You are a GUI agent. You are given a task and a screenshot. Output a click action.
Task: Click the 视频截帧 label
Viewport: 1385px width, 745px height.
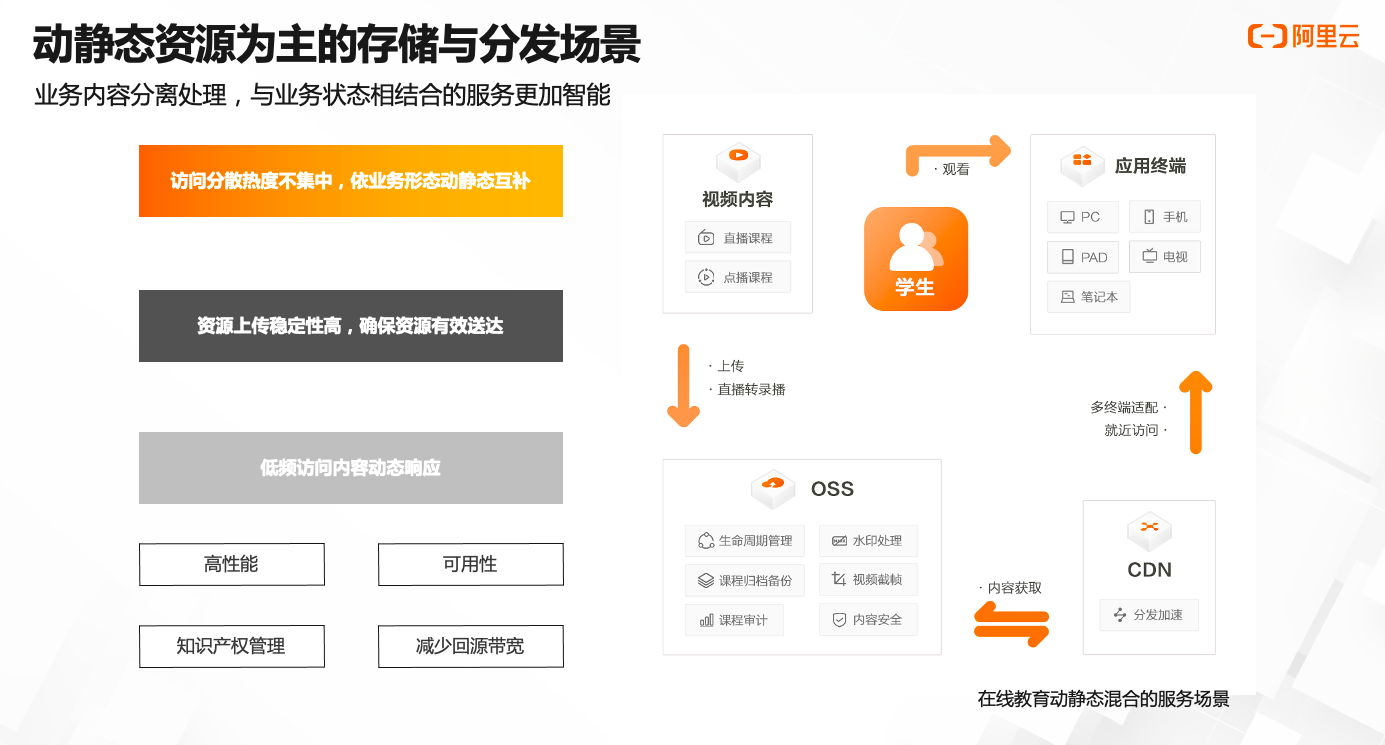pos(877,579)
